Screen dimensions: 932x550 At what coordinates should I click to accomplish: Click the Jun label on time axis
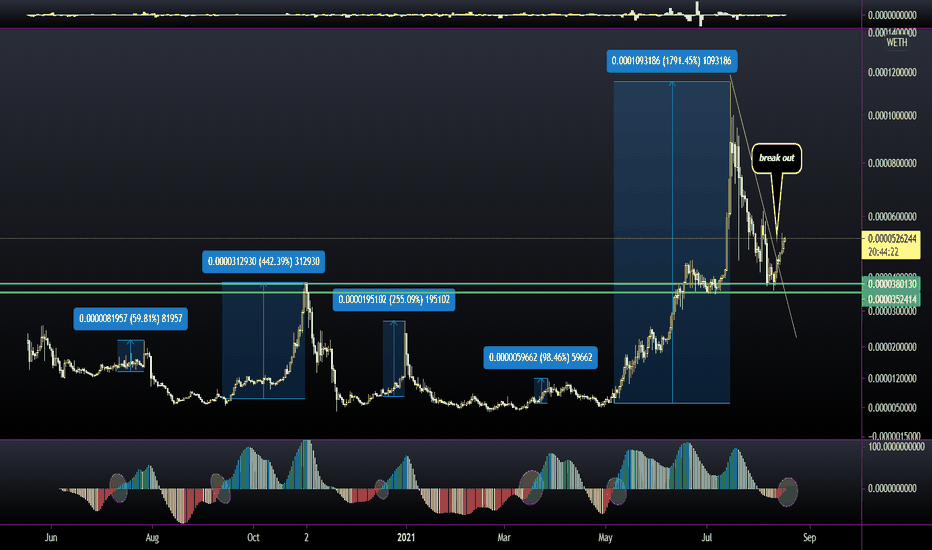tap(51, 538)
